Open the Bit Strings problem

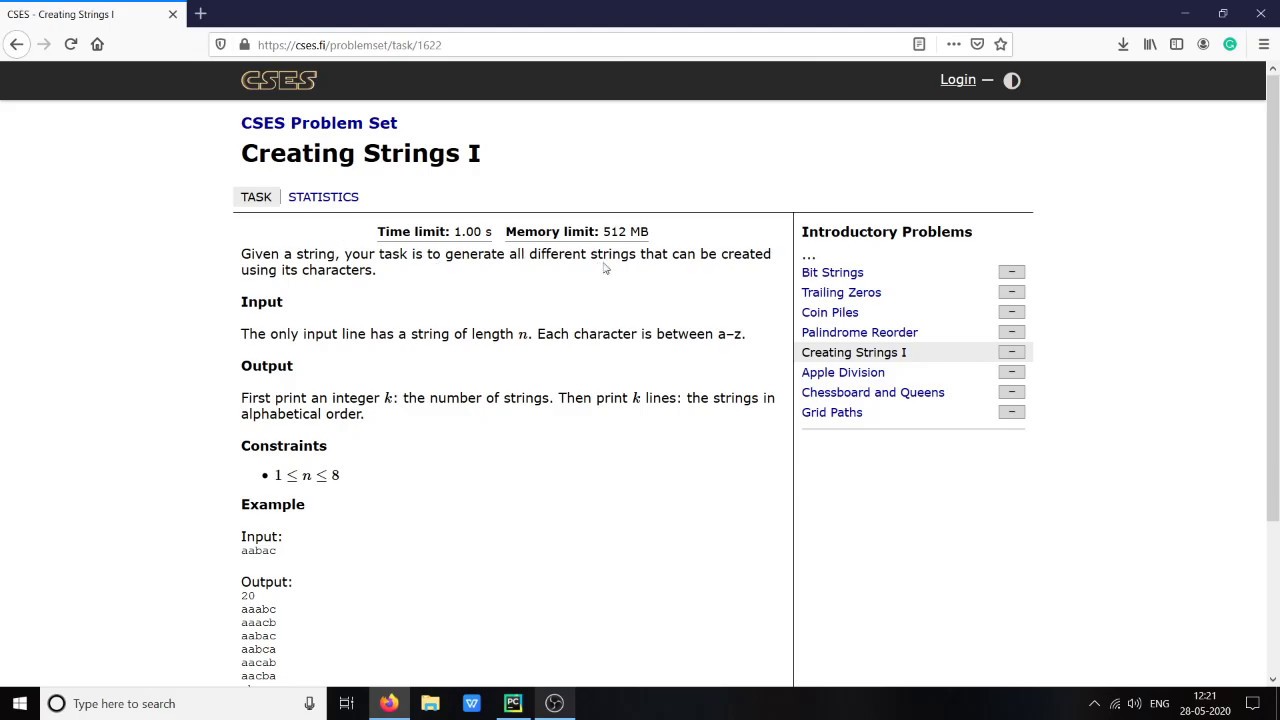point(832,272)
